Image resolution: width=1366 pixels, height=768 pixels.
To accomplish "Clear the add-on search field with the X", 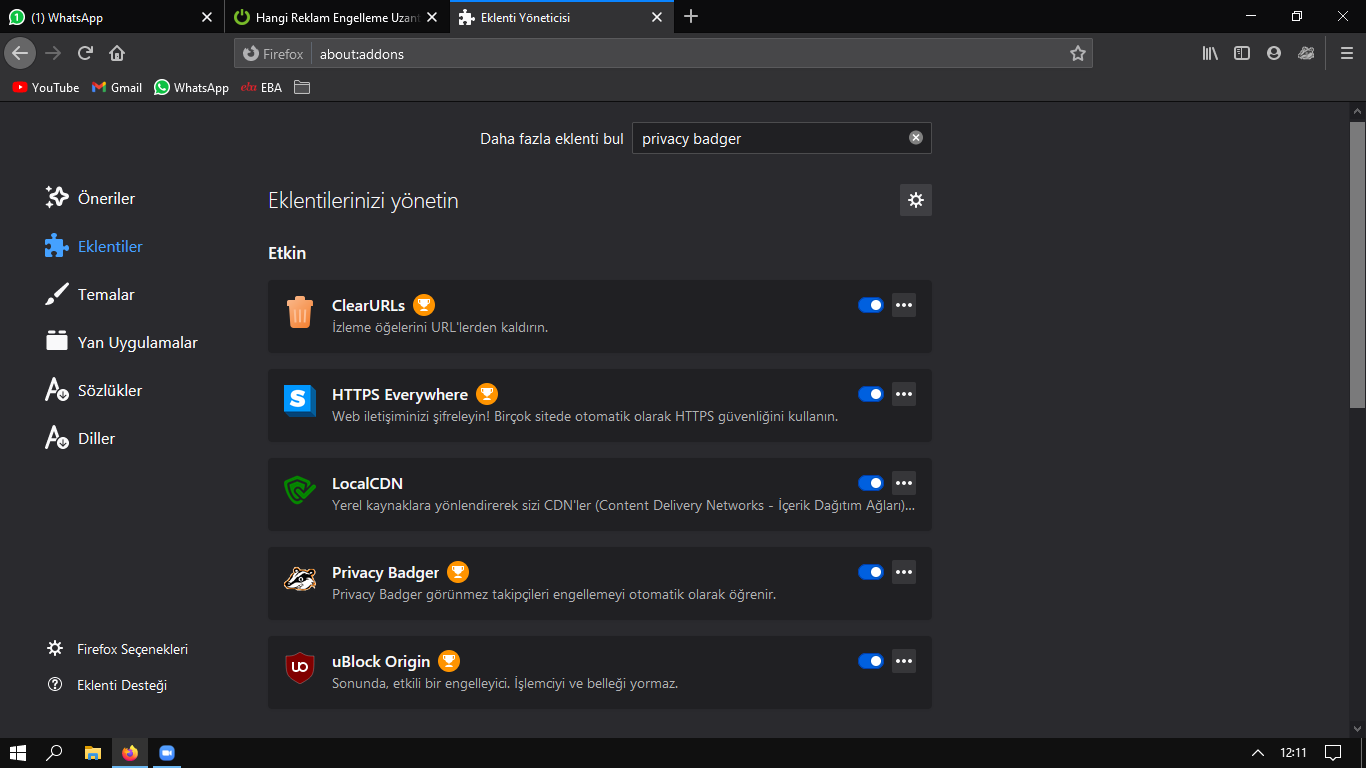I will pyautogui.click(x=916, y=138).
